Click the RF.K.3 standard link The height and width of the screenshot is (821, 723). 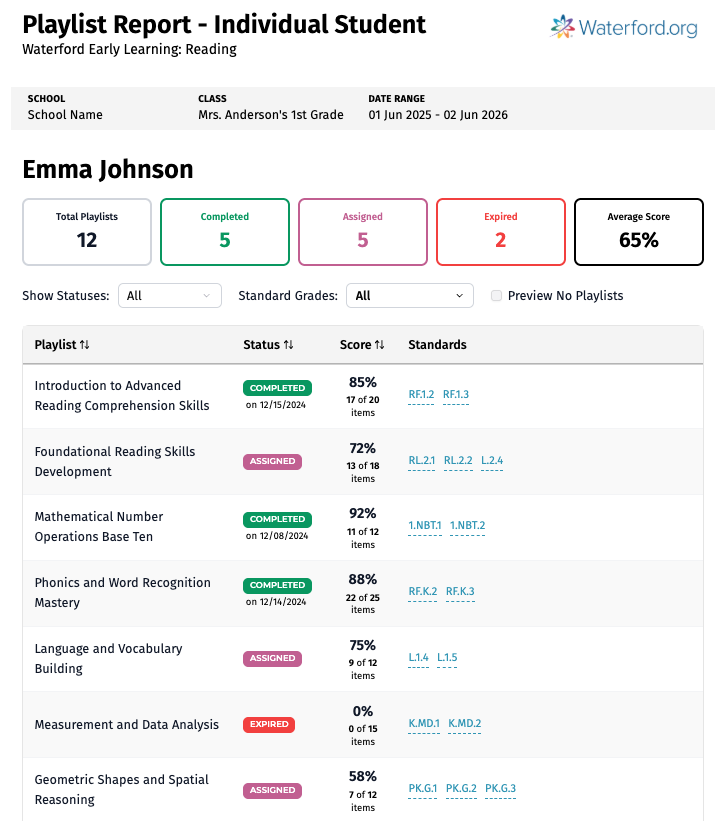pos(460,592)
